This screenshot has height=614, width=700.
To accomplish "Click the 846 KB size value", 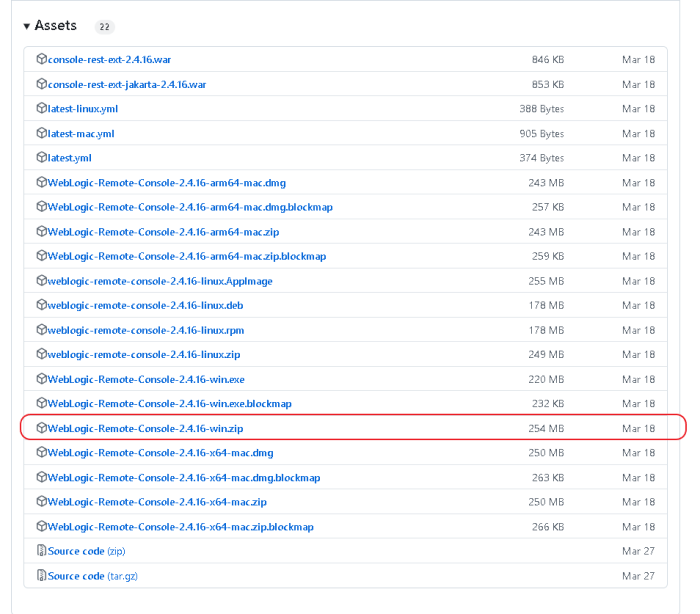I will tap(548, 60).
